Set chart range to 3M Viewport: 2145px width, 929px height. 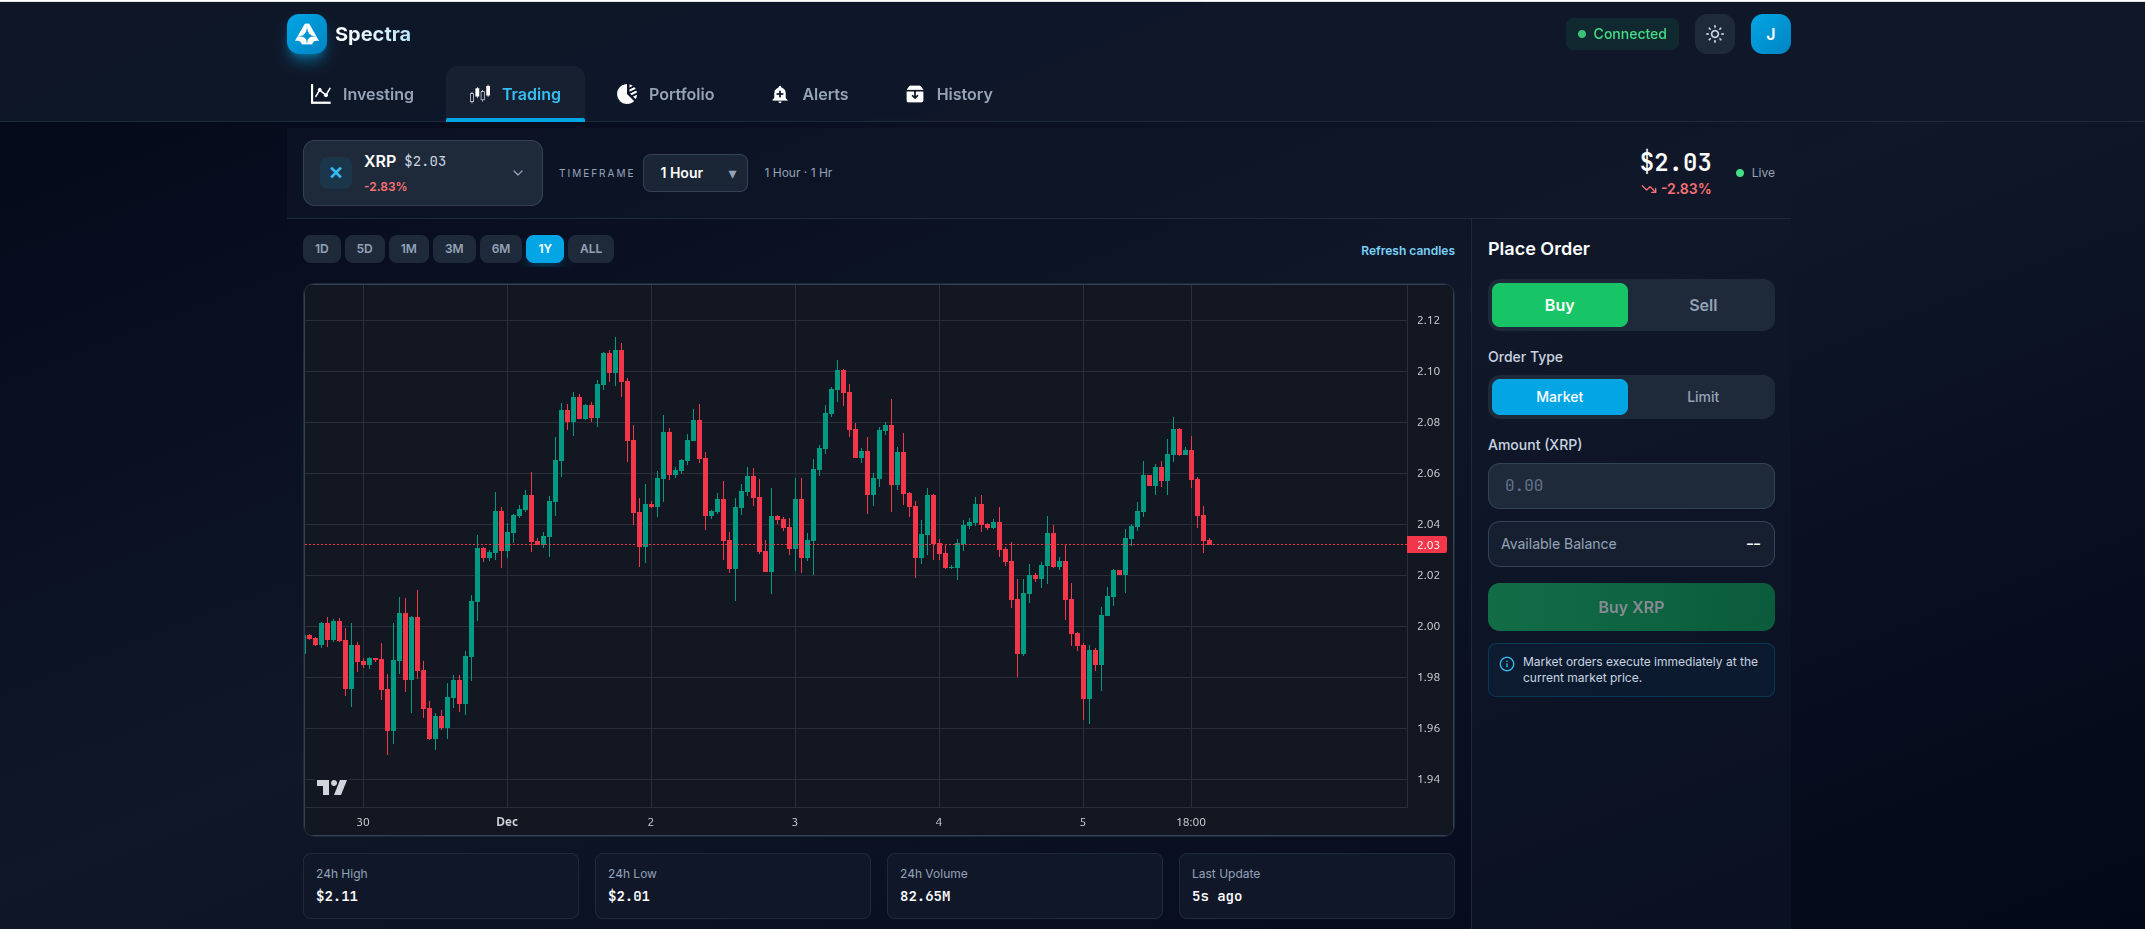[454, 249]
